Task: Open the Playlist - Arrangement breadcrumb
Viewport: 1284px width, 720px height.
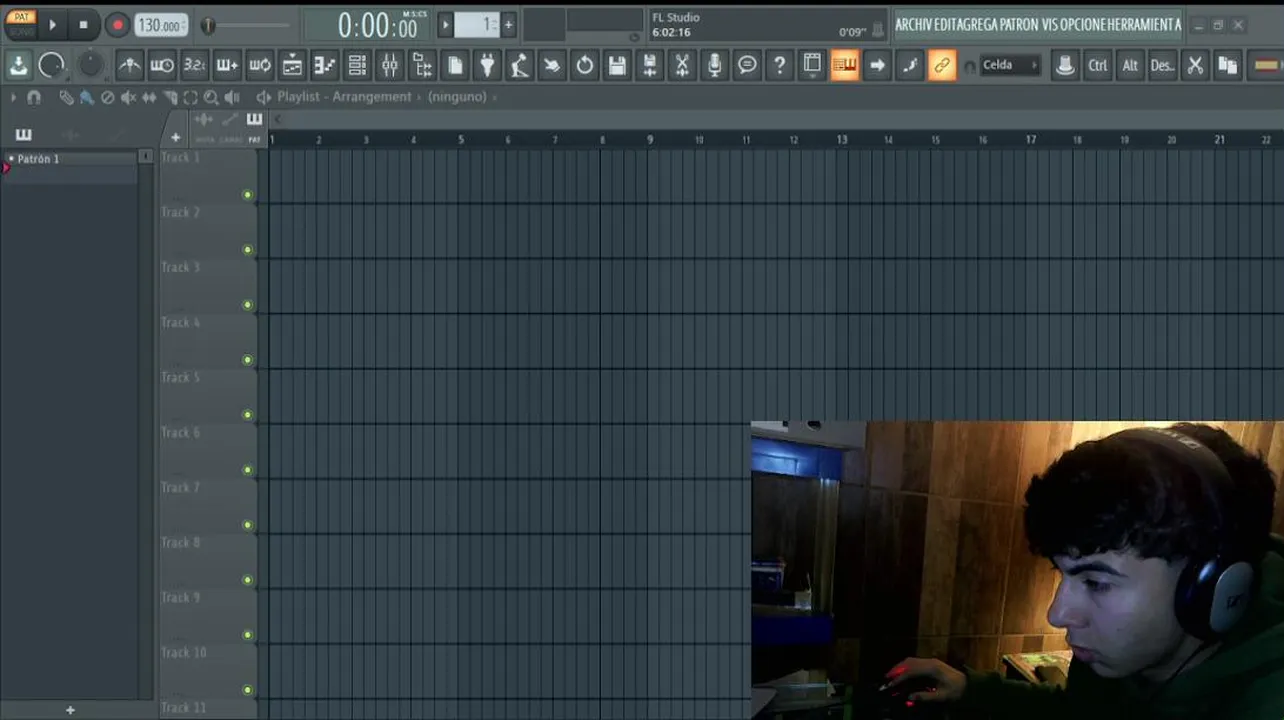Action: [344, 97]
